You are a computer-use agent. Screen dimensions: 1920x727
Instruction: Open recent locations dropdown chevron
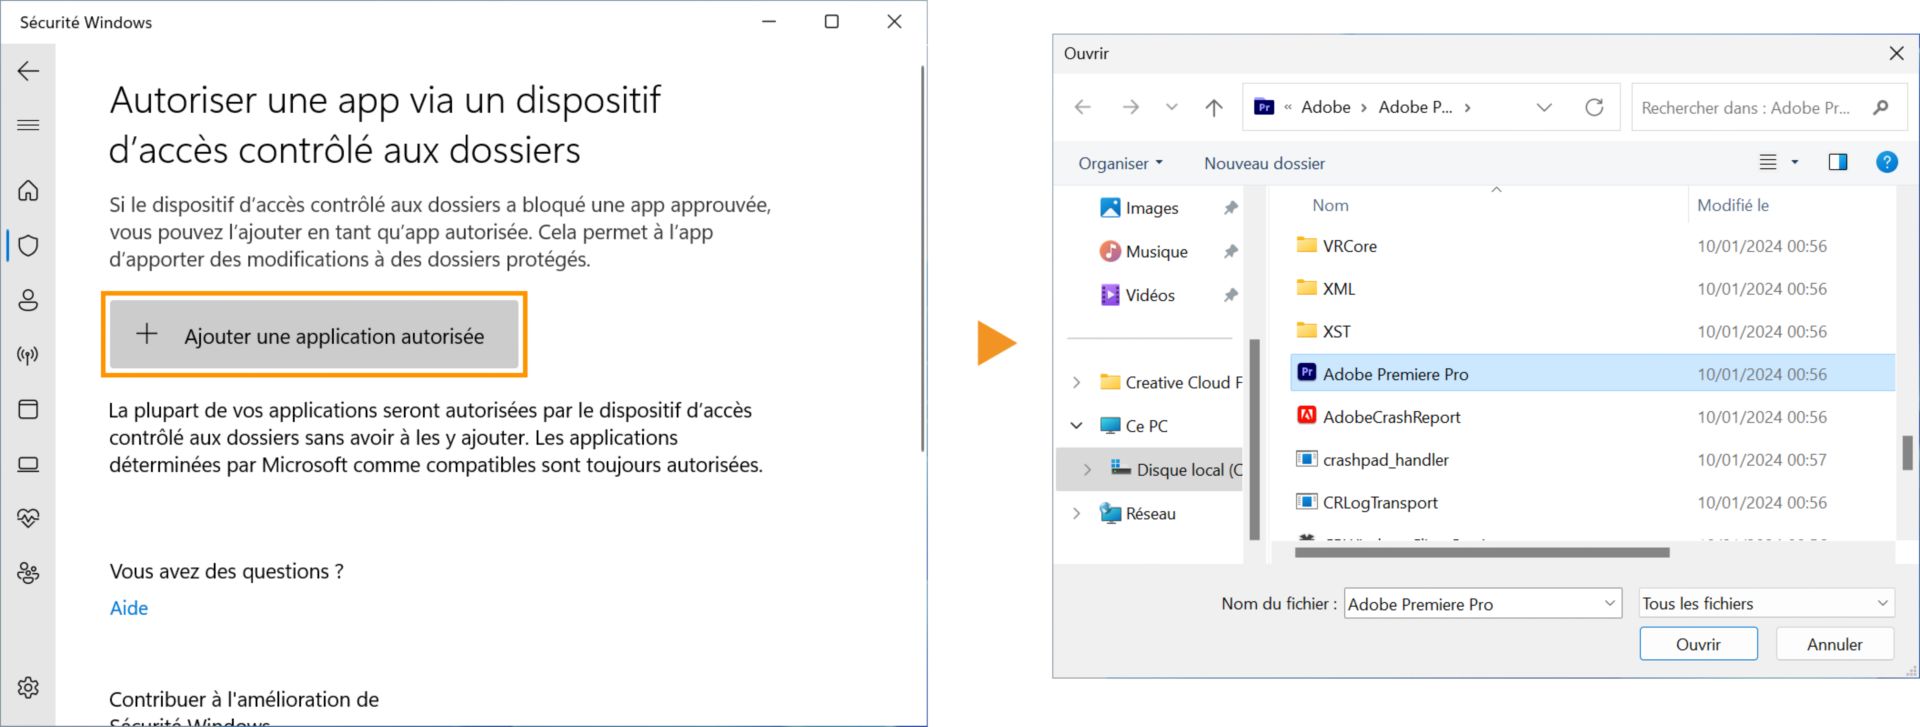1171,107
